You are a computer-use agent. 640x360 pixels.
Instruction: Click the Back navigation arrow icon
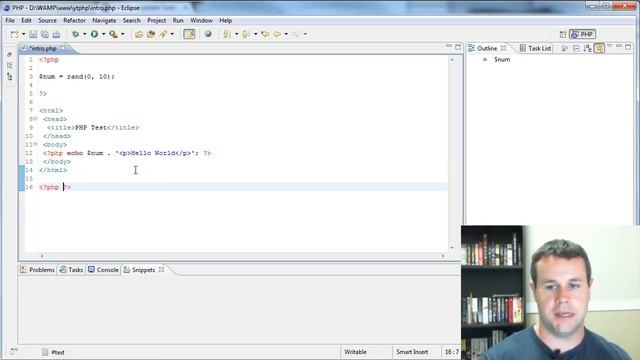(277, 34)
